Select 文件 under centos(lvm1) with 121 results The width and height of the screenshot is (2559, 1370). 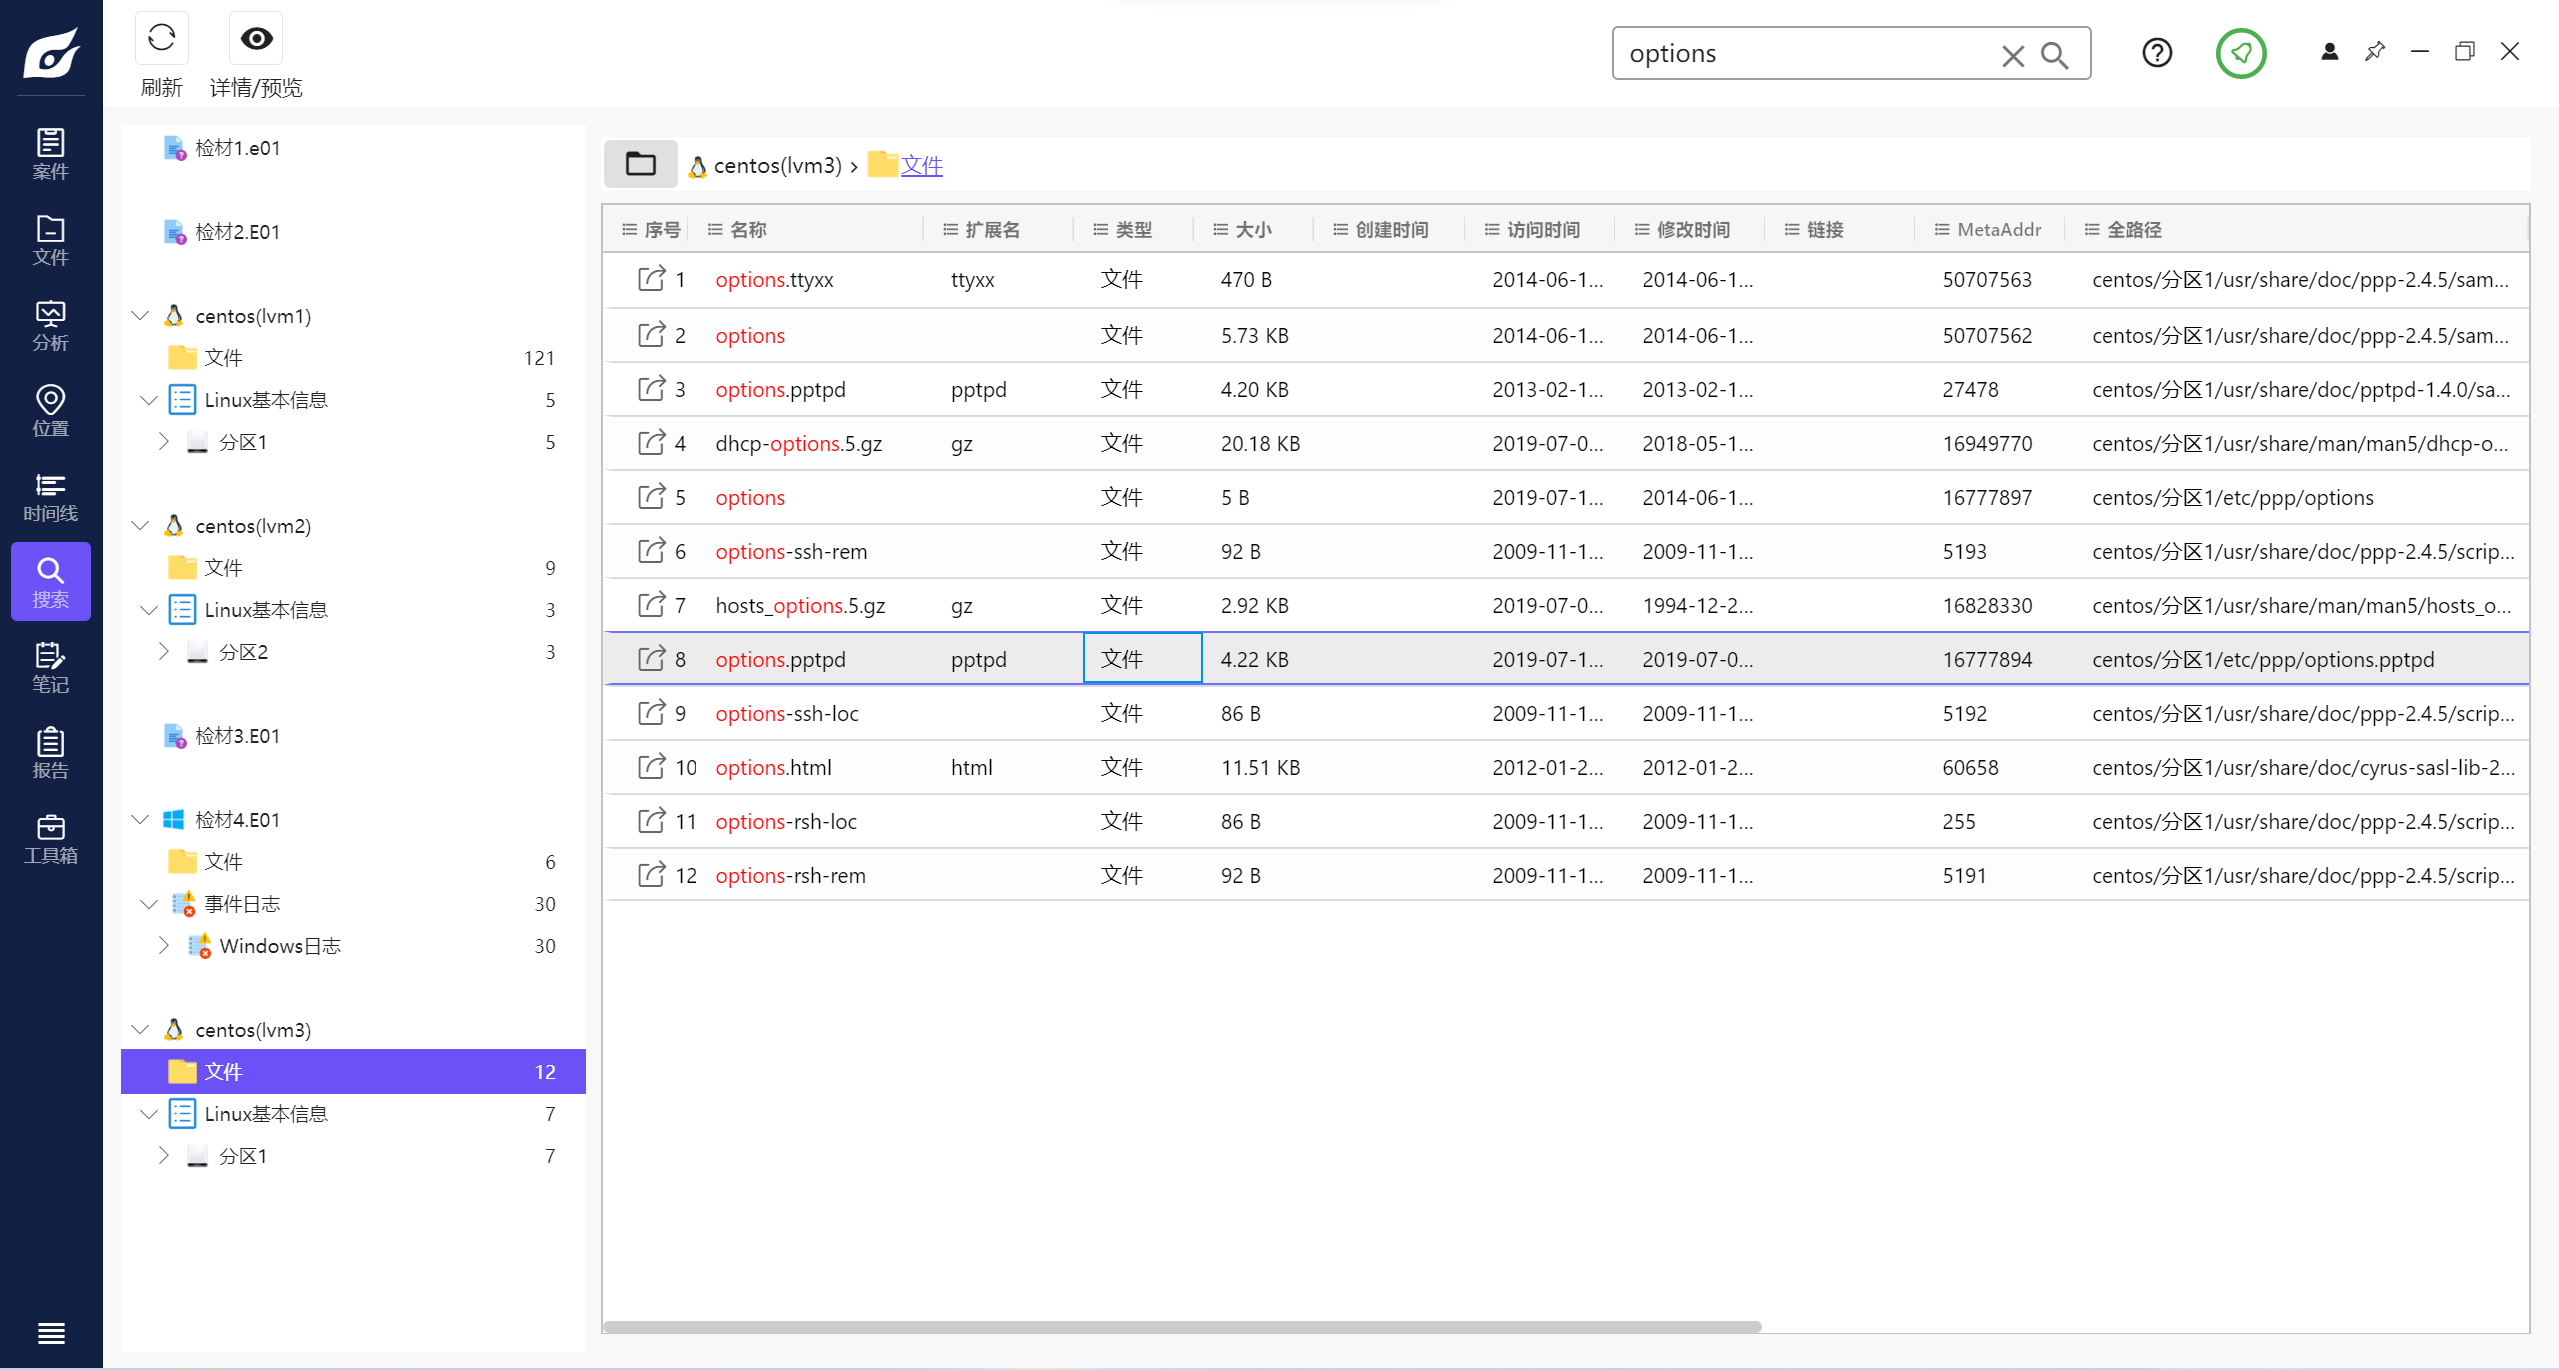353,358
